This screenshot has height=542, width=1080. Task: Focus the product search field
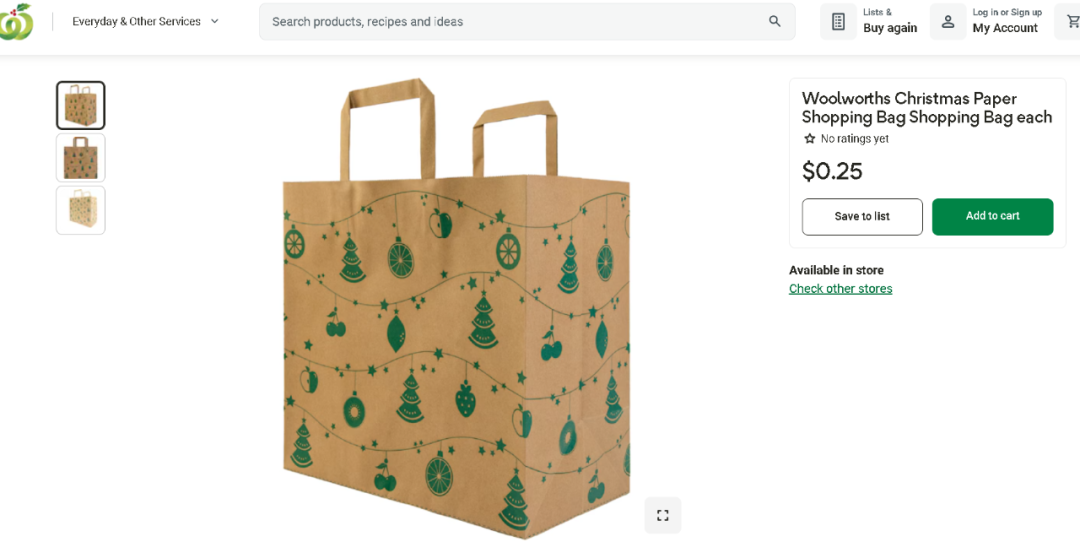pyautogui.click(x=515, y=21)
